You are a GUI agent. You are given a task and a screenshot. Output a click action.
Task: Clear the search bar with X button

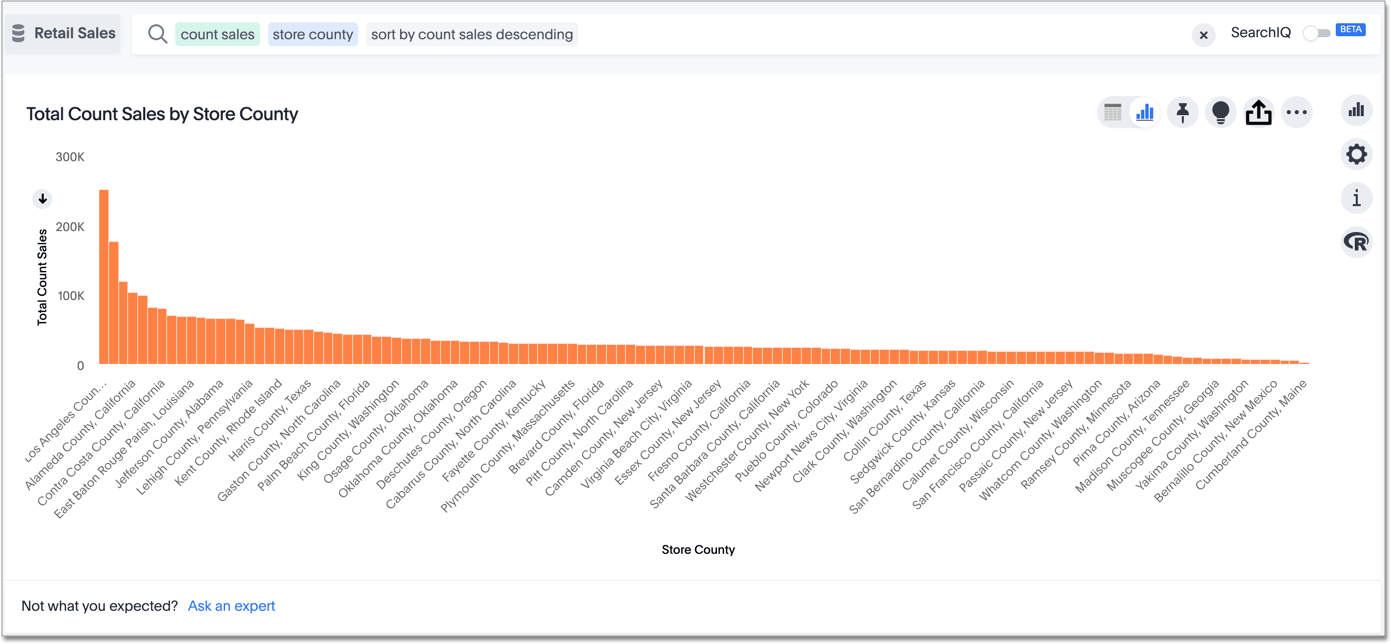(1203, 35)
